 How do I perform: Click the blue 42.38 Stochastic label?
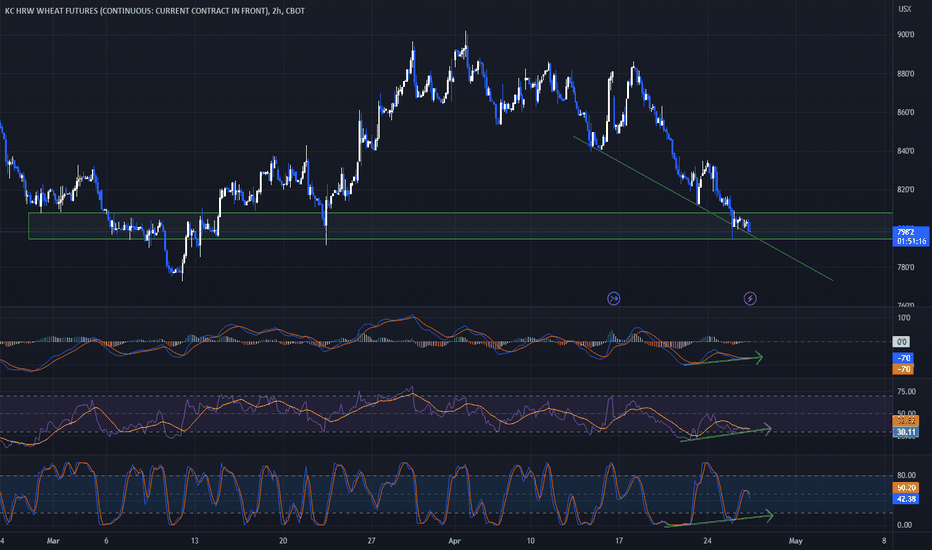coord(905,499)
